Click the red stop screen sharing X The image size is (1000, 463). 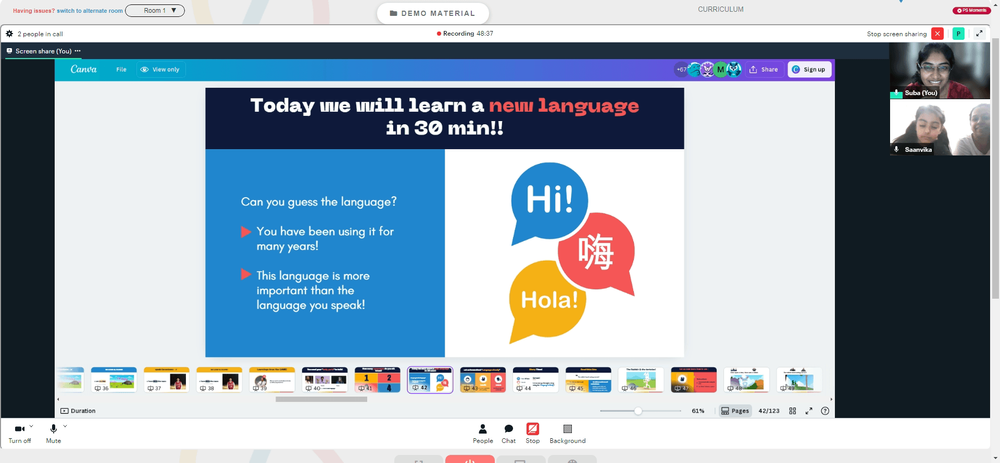[x=937, y=34]
